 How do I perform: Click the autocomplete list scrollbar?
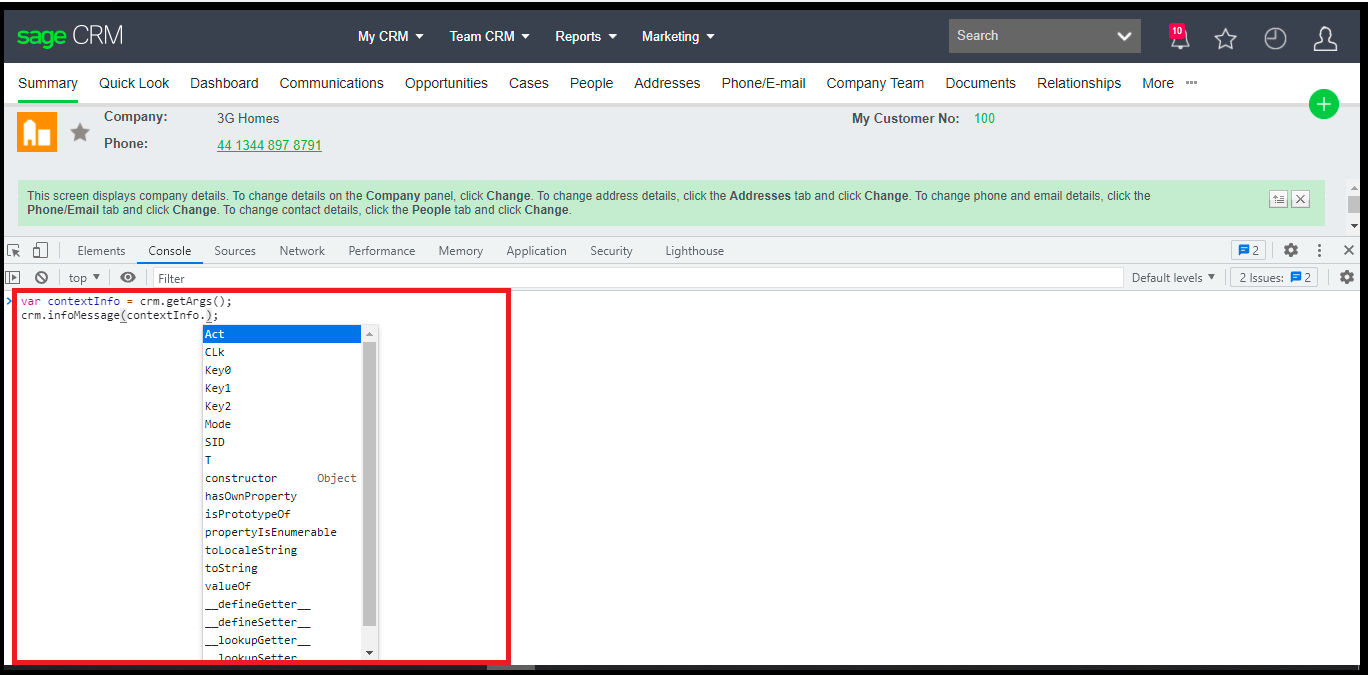click(x=370, y=484)
